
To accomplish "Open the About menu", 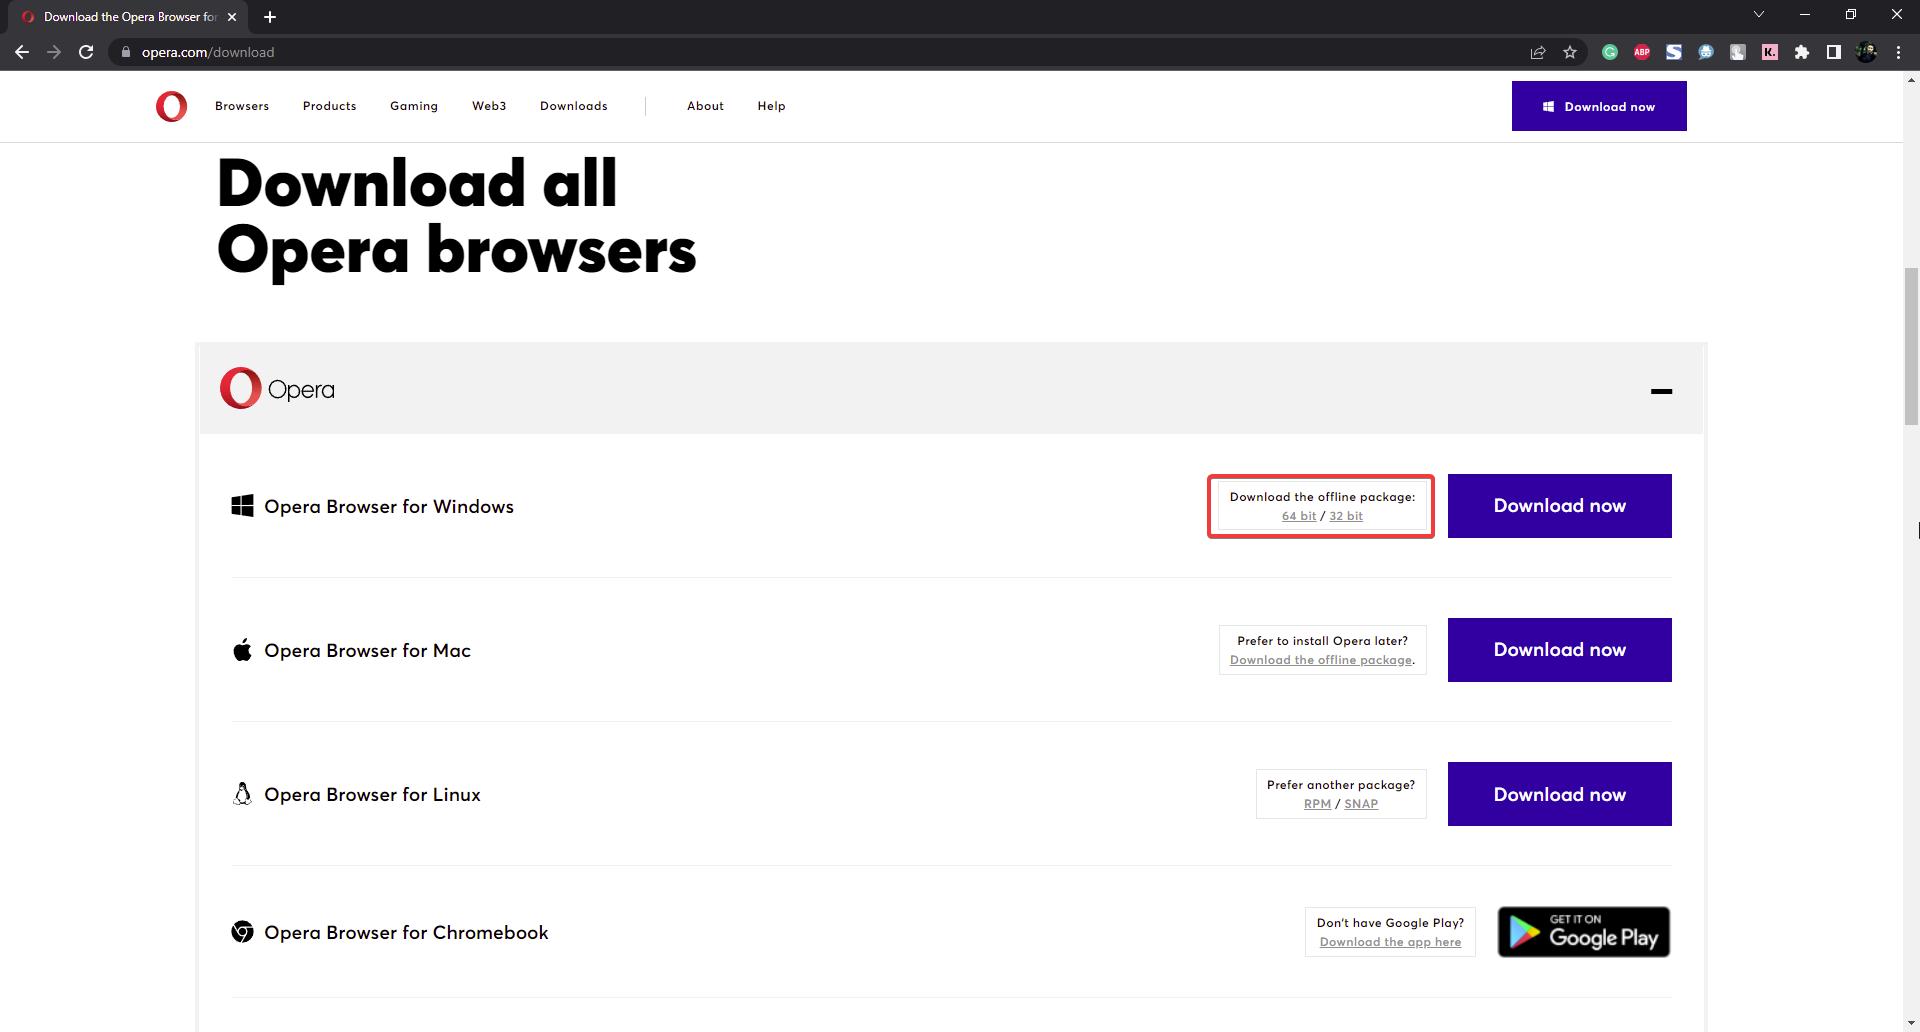I will pos(705,106).
